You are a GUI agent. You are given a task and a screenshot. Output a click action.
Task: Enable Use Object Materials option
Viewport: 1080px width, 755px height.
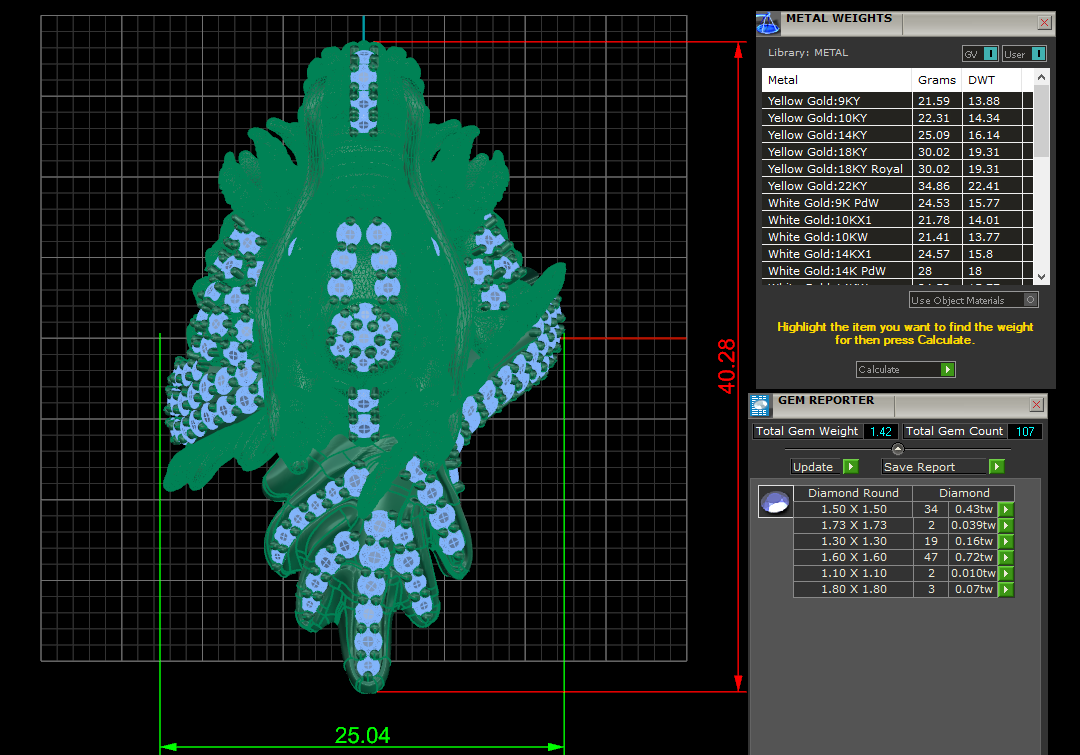coord(1031,300)
